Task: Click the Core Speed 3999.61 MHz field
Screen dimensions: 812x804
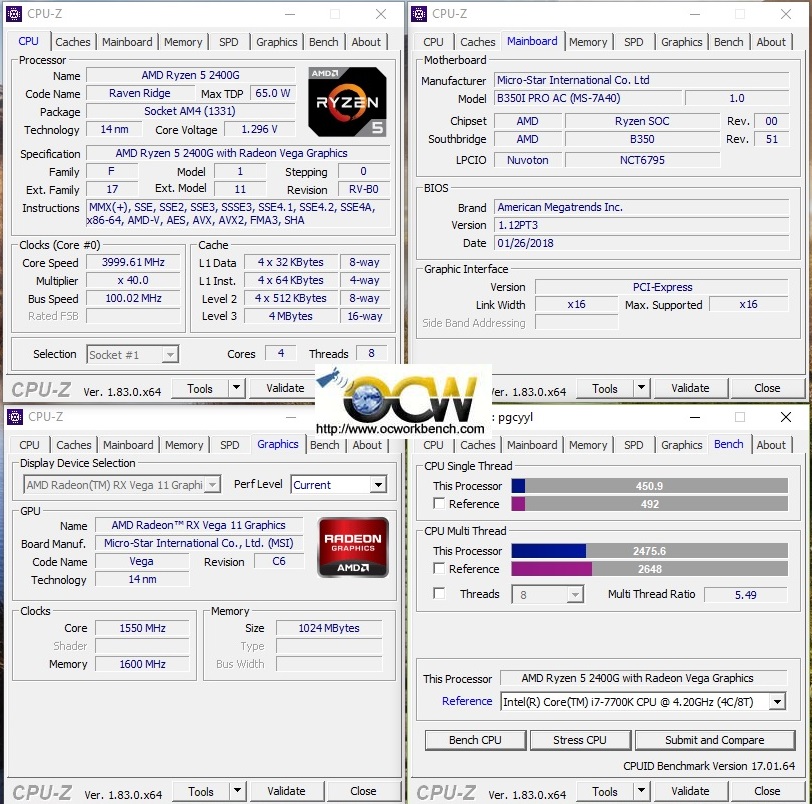Action: point(133,262)
